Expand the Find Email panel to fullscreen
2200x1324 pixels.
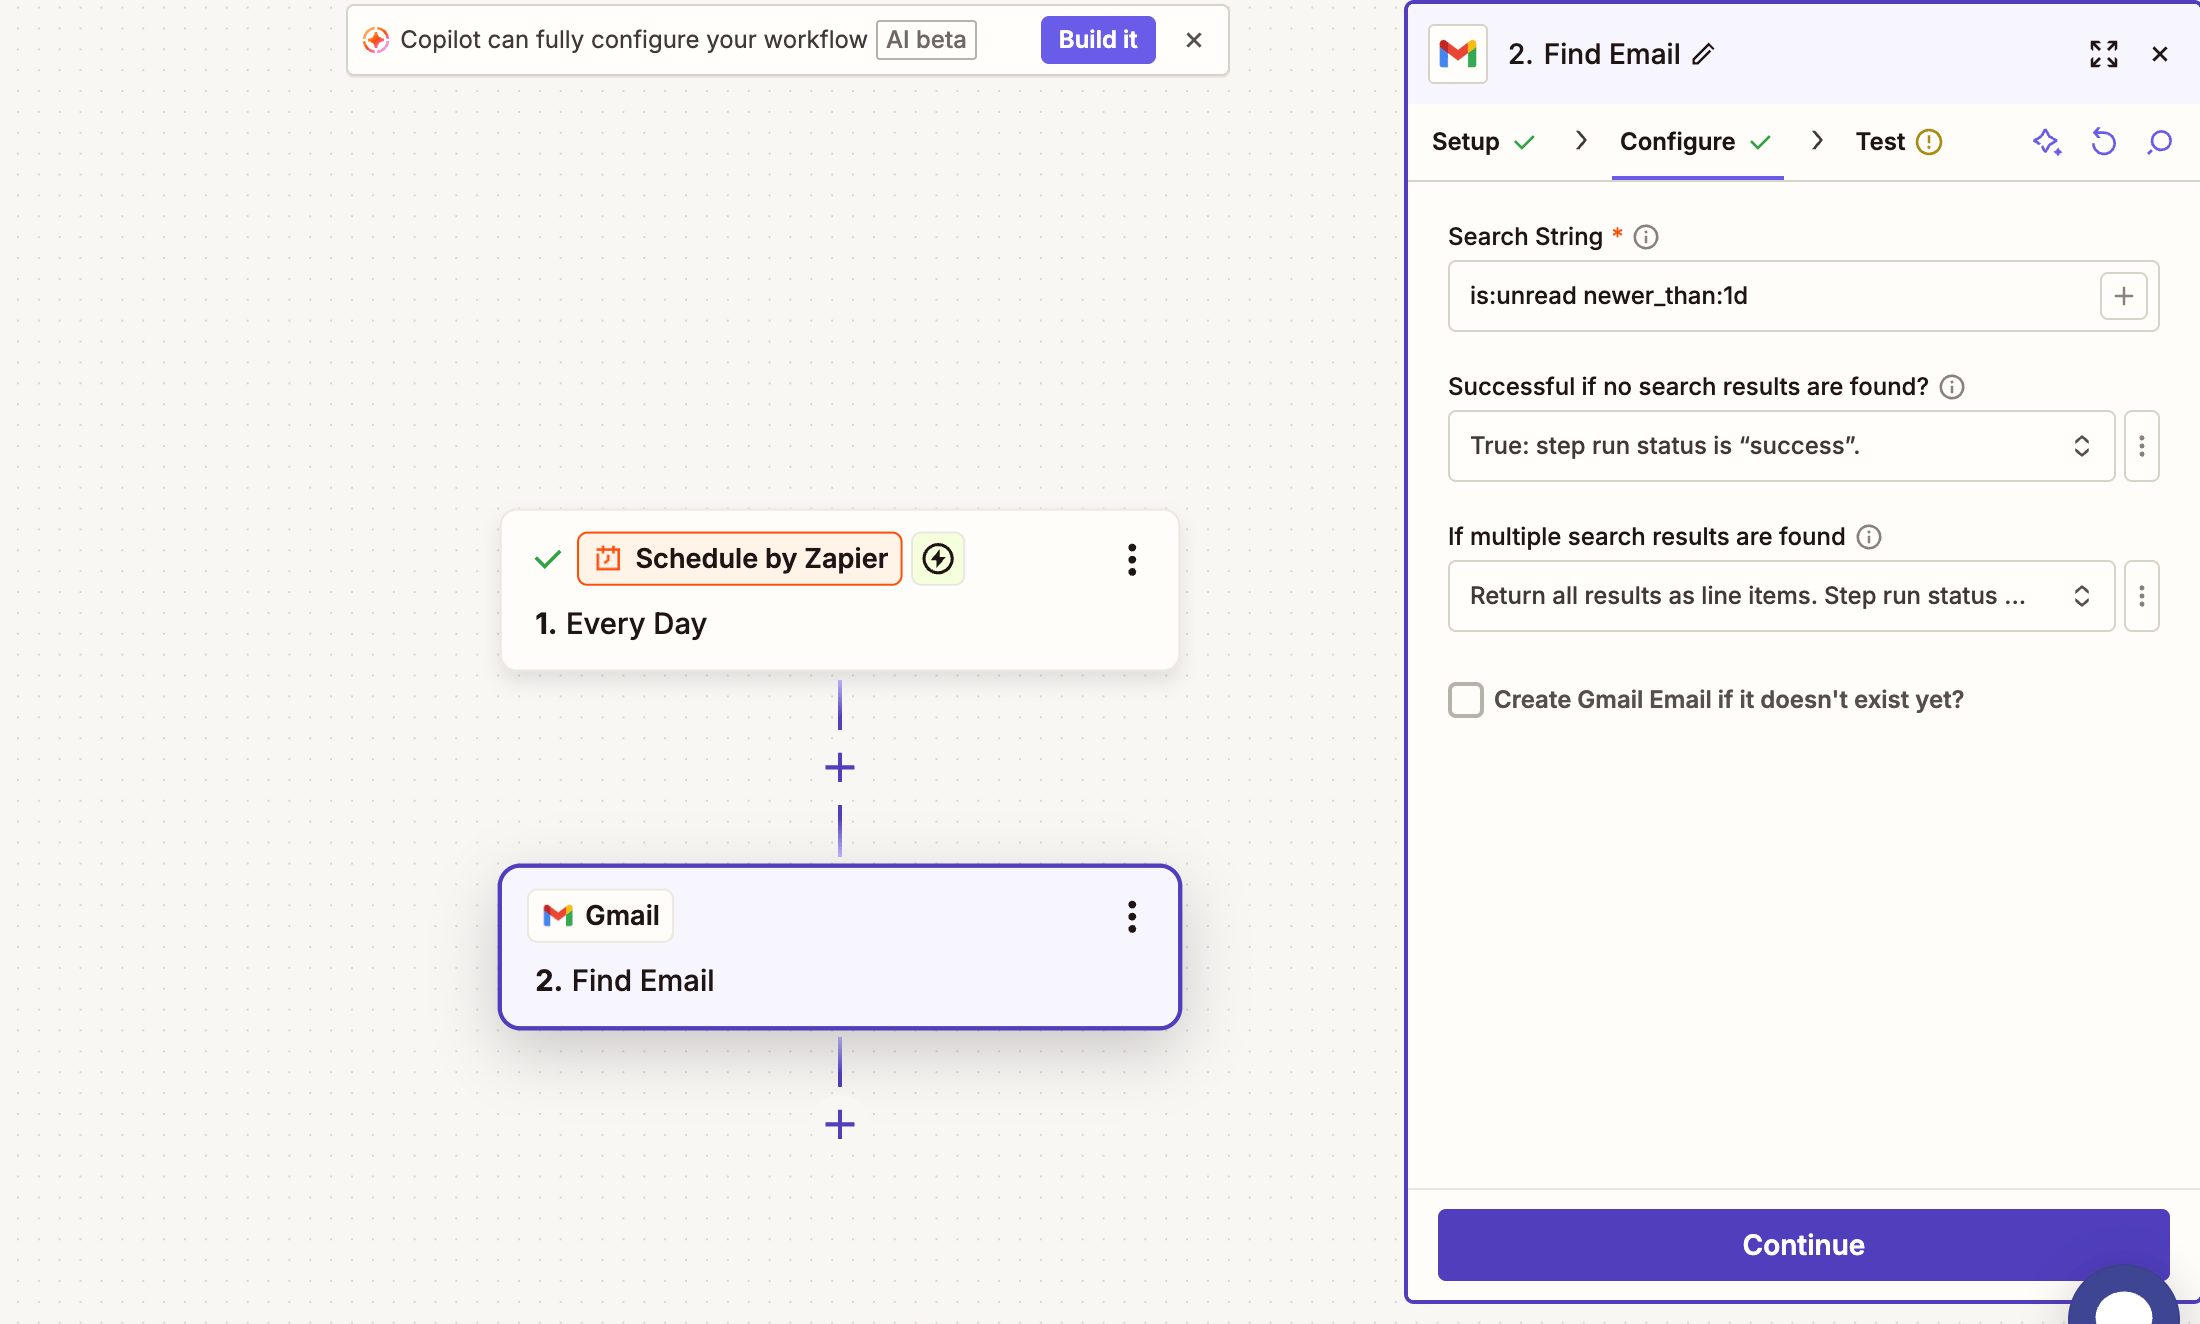tap(2103, 54)
